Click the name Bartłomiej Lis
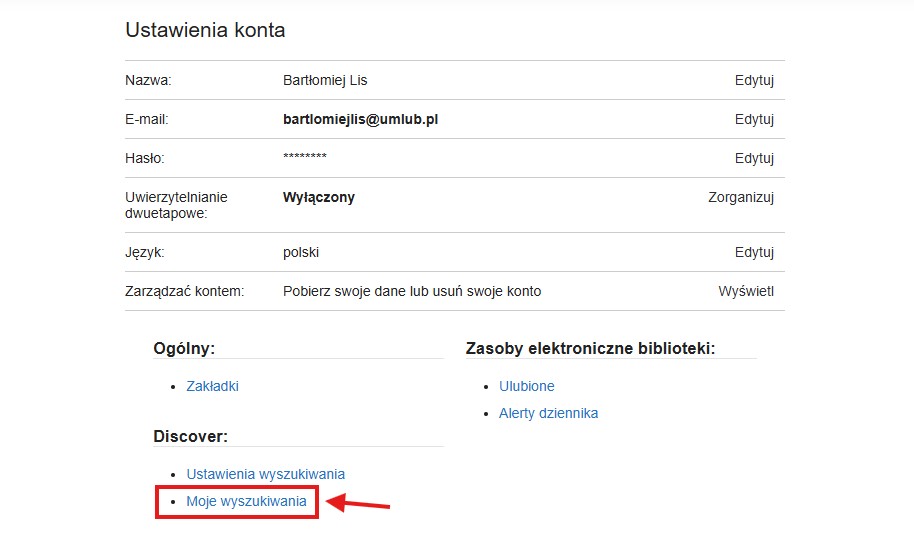Image resolution: width=914 pixels, height=547 pixels. [325, 80]
